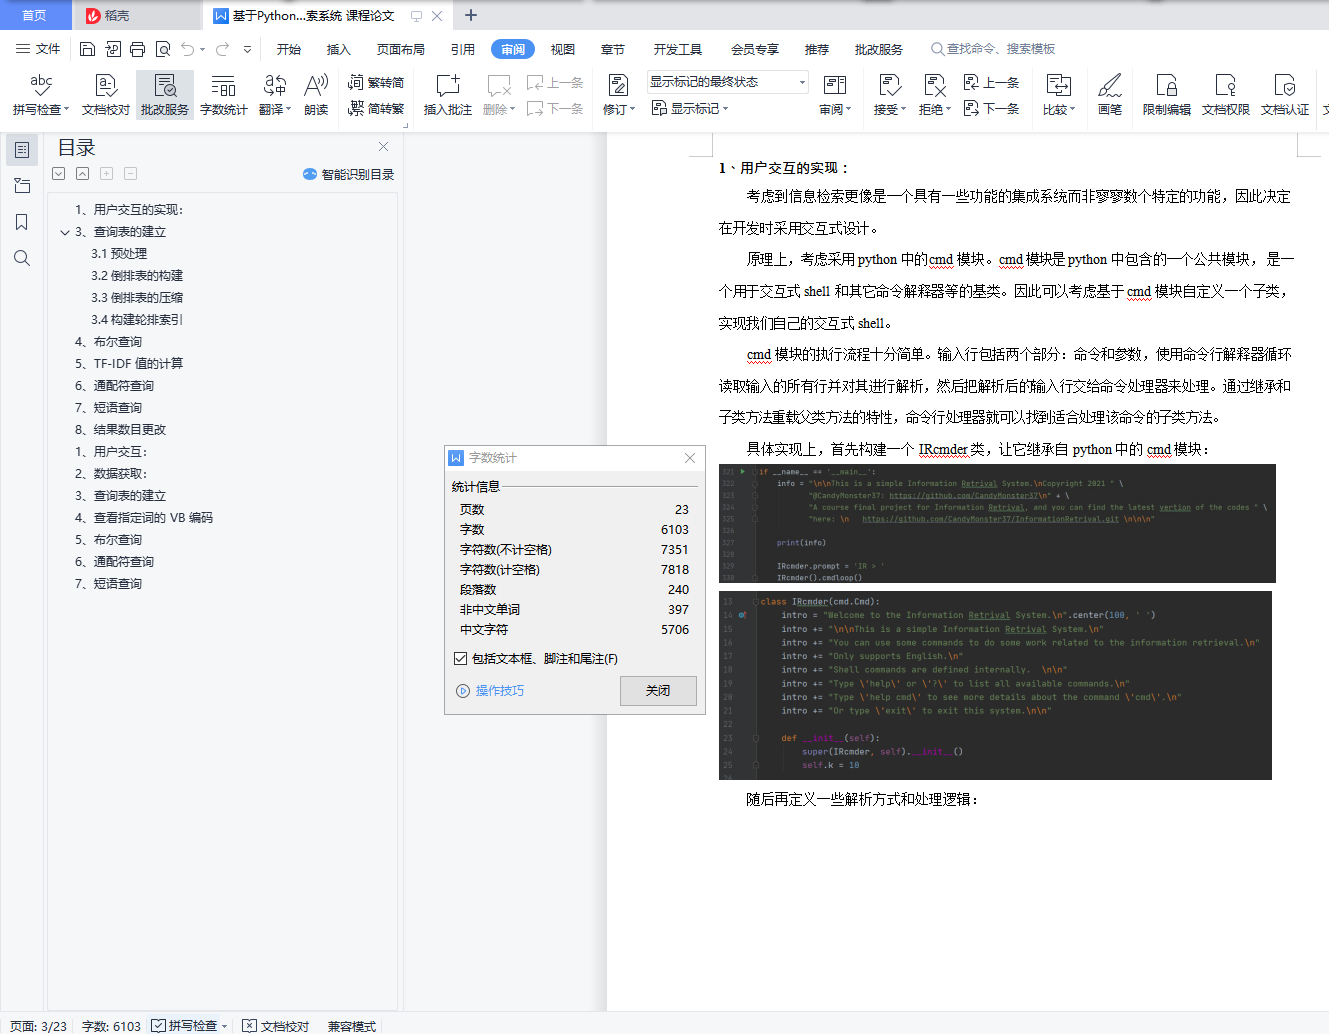Click the highlighted 批改服务 ribbon button
The image size is (1329, 1034).
click(165, 95)
